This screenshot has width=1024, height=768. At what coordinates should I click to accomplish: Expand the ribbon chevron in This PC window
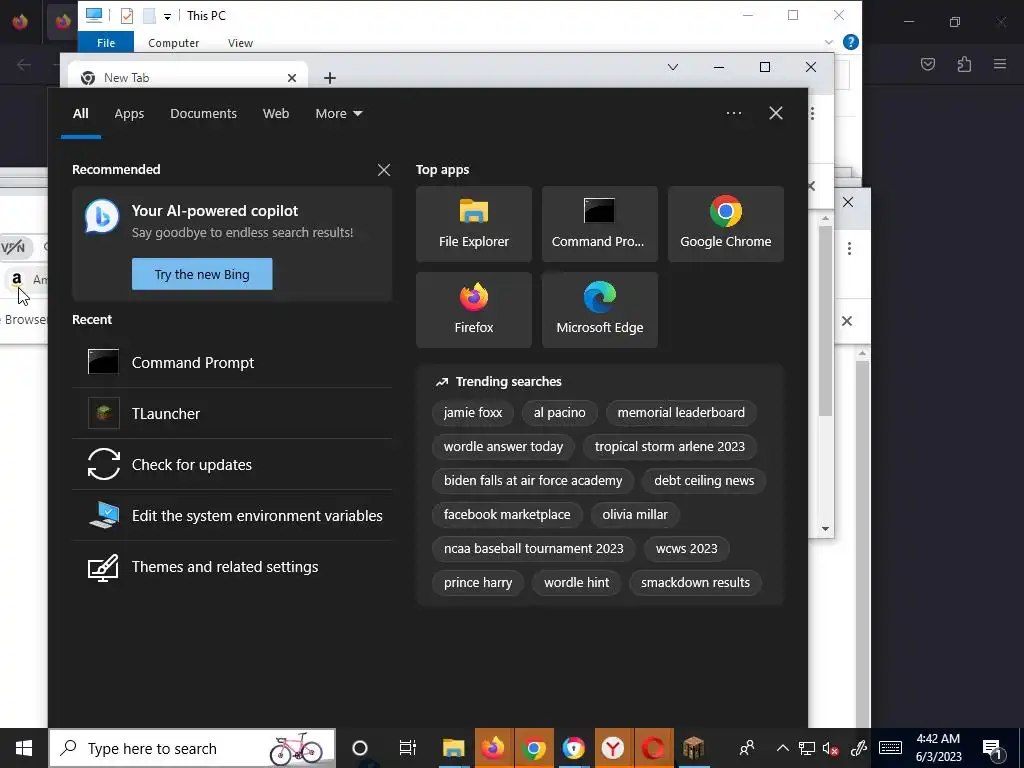pos(829,42)
